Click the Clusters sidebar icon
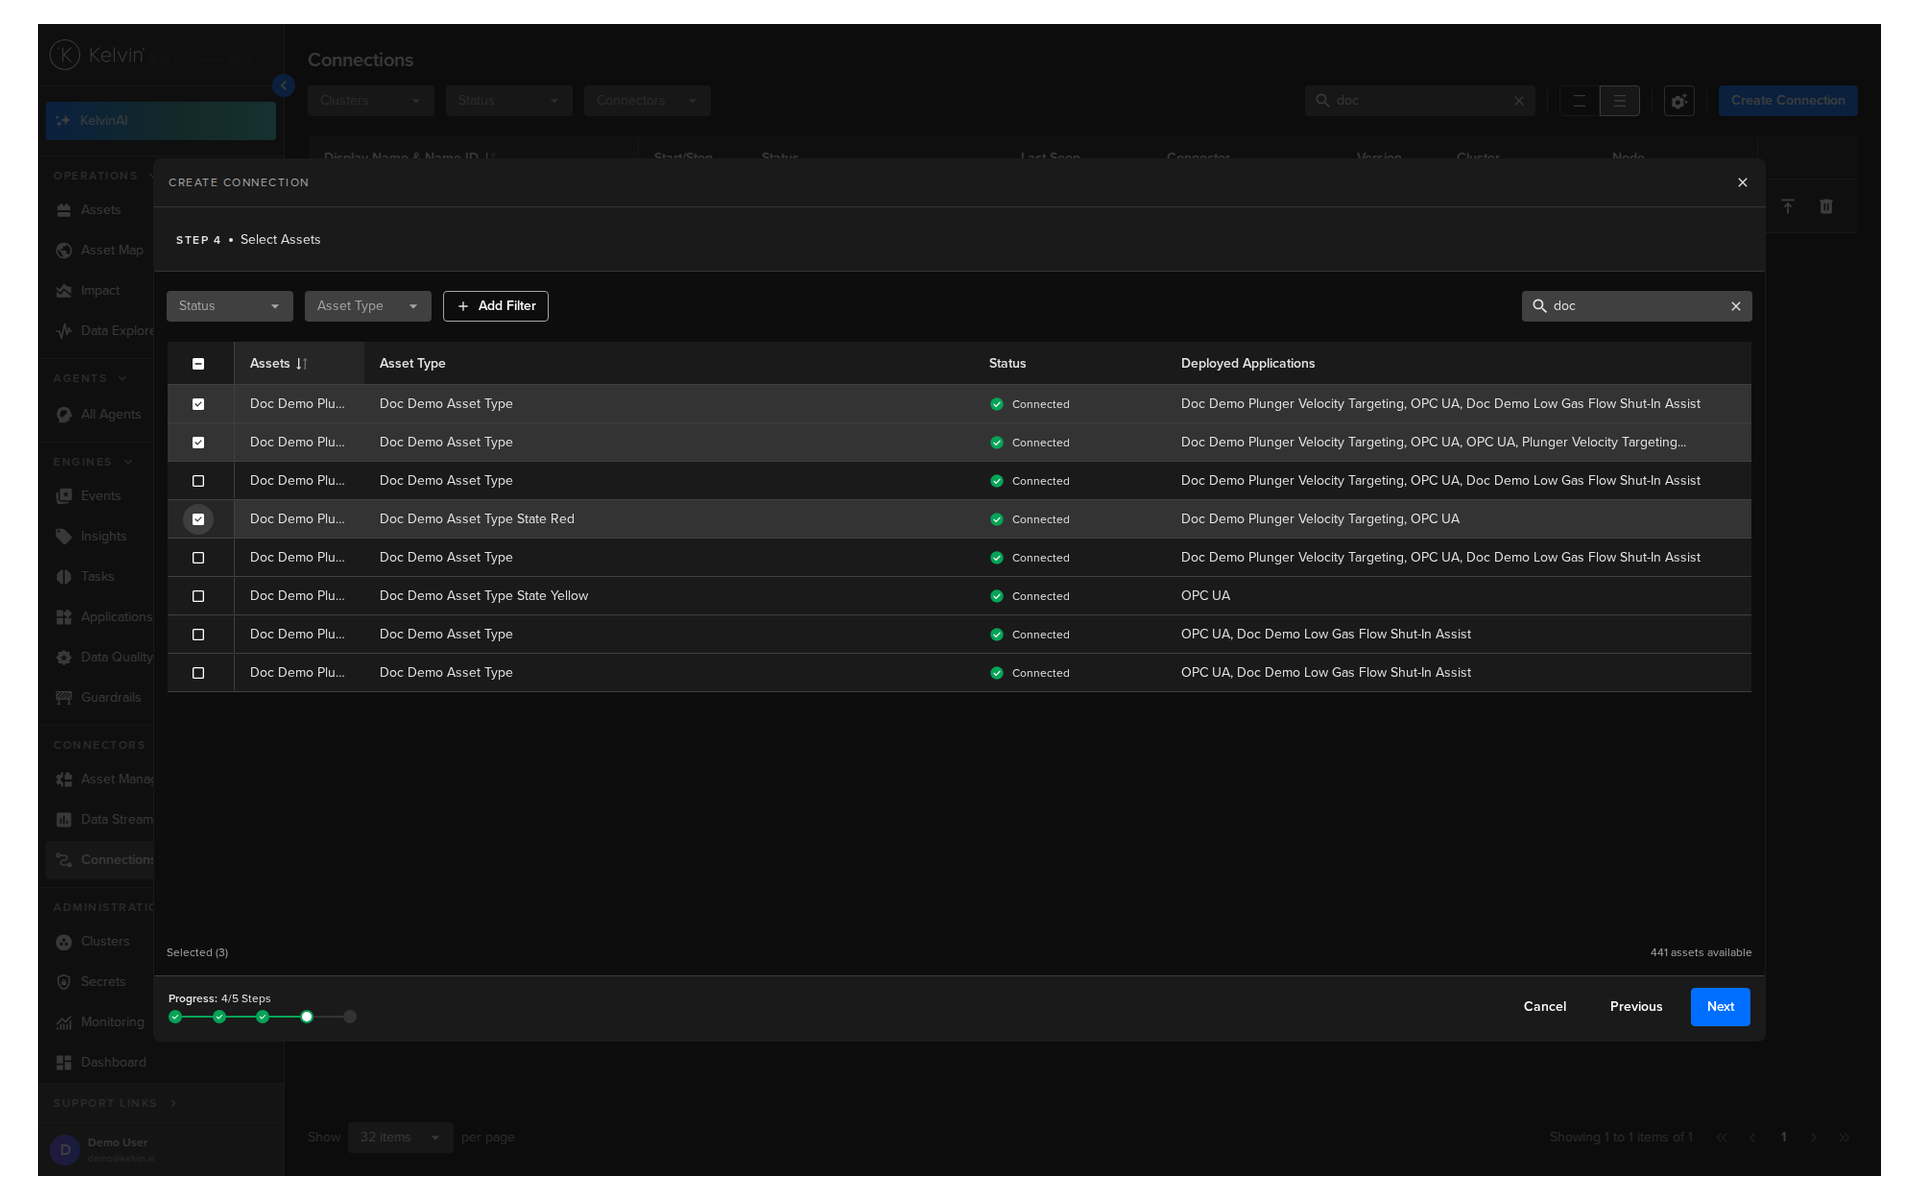 click(64, 942)
